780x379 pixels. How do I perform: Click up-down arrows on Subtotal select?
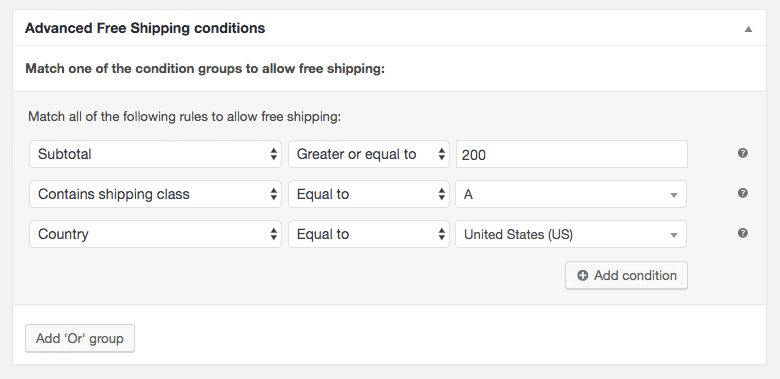(273, 154)
